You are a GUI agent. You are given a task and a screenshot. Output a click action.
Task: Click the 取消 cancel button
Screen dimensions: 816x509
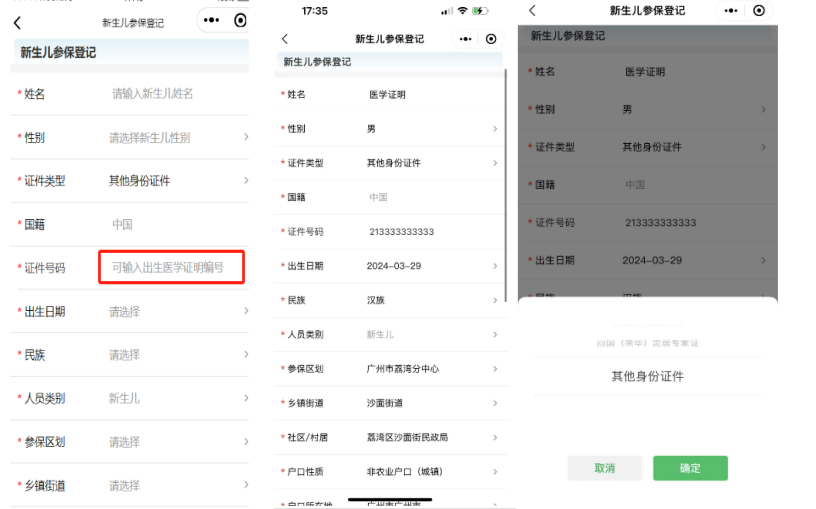(605, 468)
